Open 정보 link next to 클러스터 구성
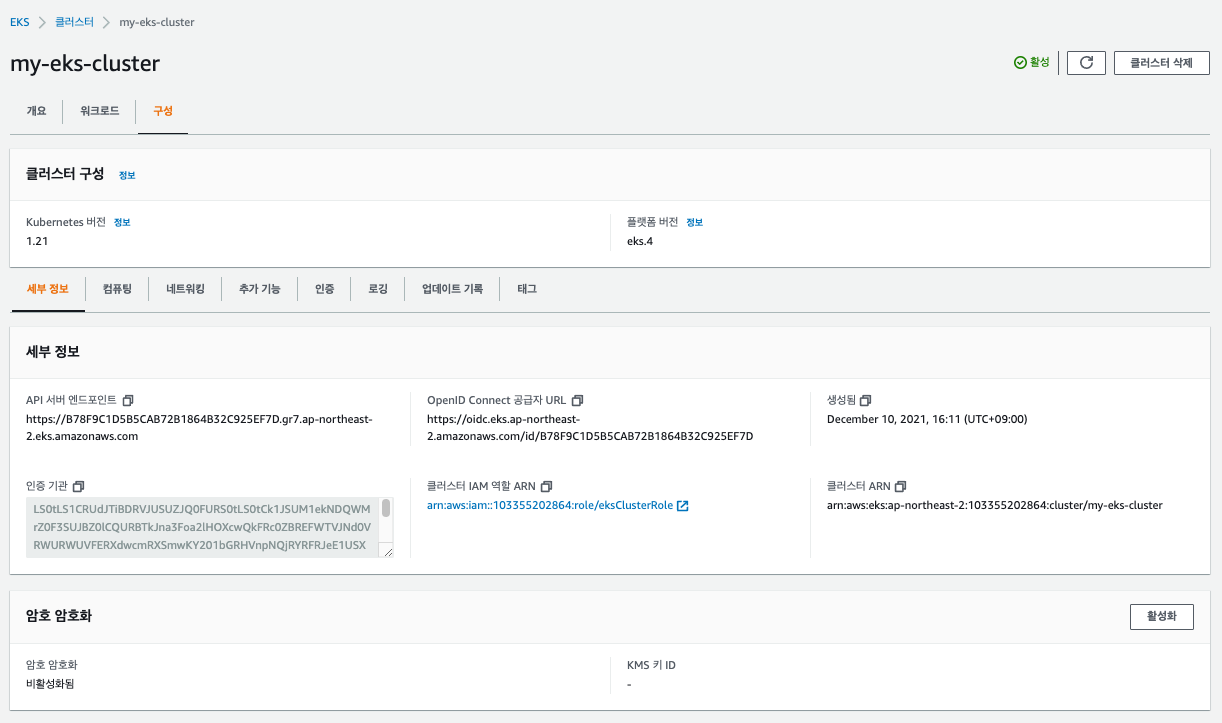This screenshot has height=723, width=1222. (x=127, y=175)
